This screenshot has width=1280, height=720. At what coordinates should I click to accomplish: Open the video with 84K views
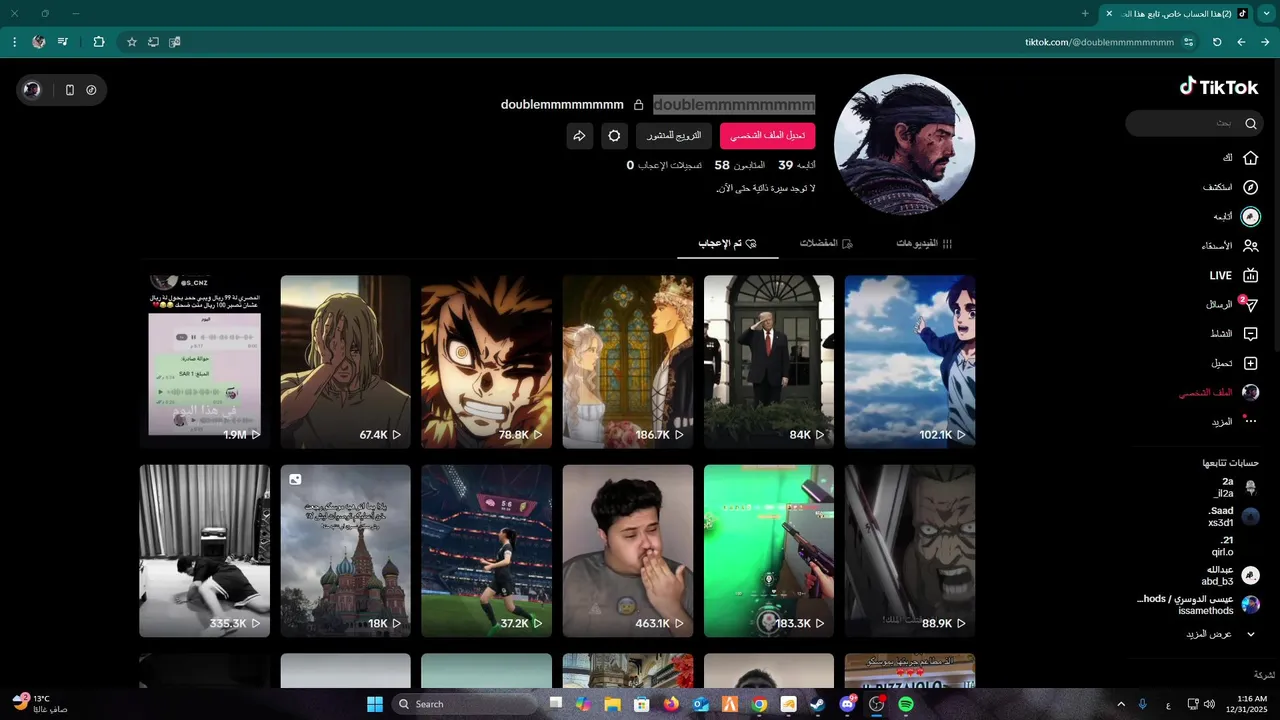tap(769, 361)
